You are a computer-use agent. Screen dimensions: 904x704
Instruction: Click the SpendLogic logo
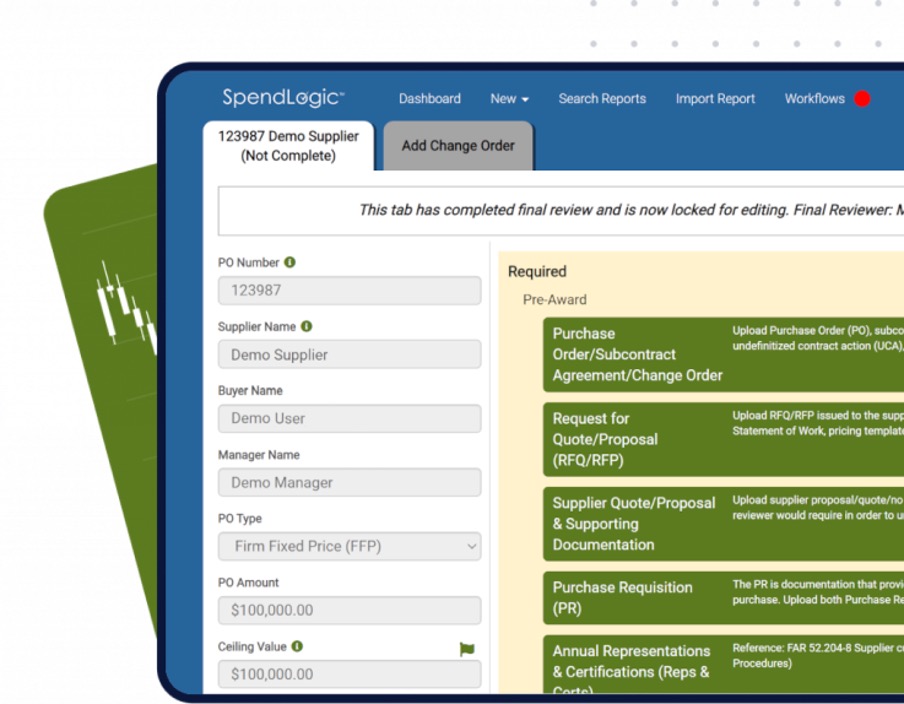point(283,98)
